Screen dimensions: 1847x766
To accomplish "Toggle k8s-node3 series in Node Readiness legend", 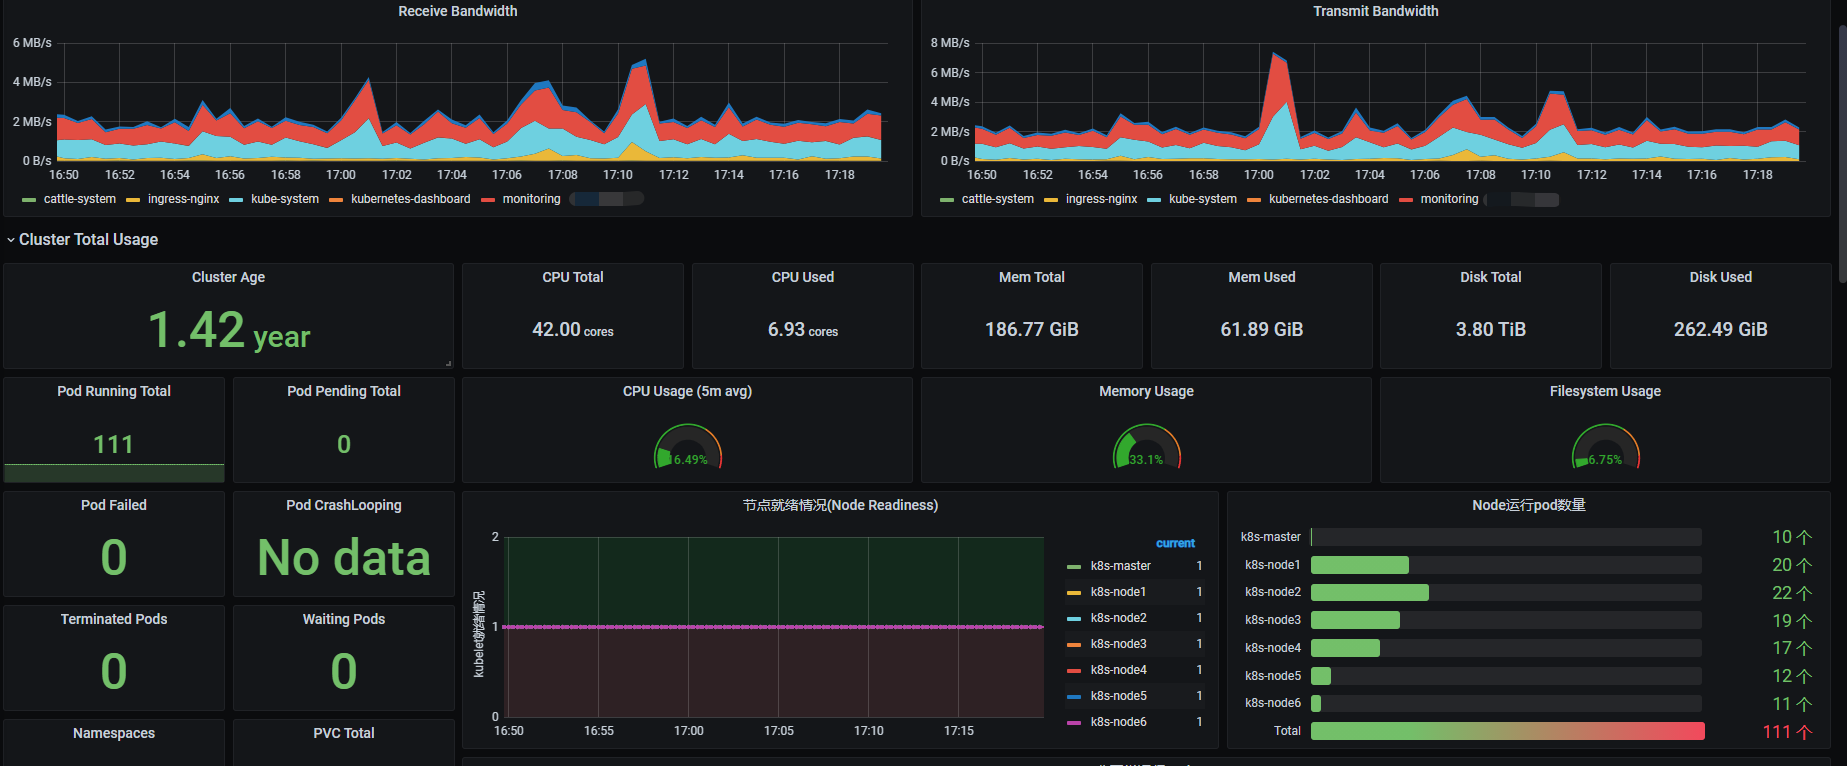I will [x=1118, y=644].
